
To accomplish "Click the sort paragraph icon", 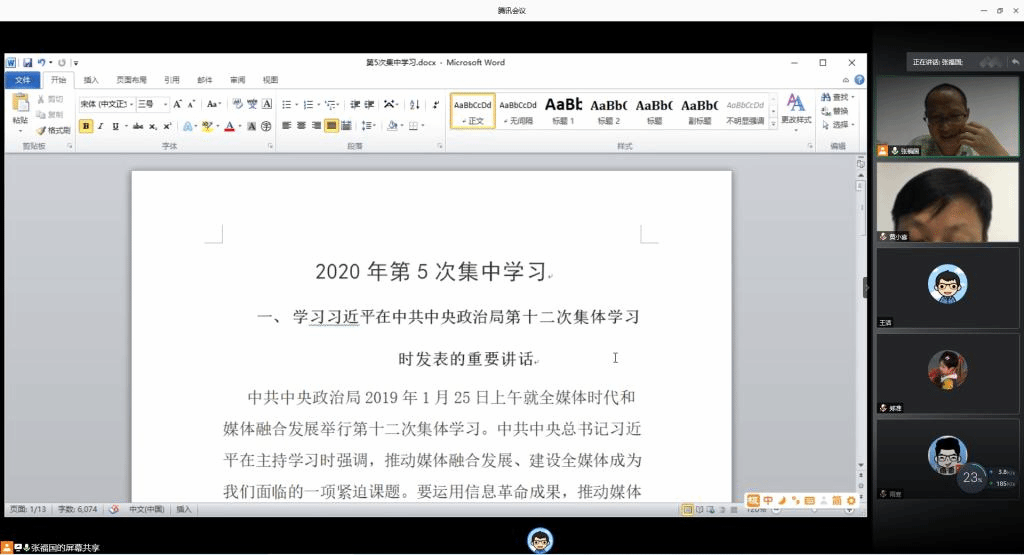I will pos(414,104).
